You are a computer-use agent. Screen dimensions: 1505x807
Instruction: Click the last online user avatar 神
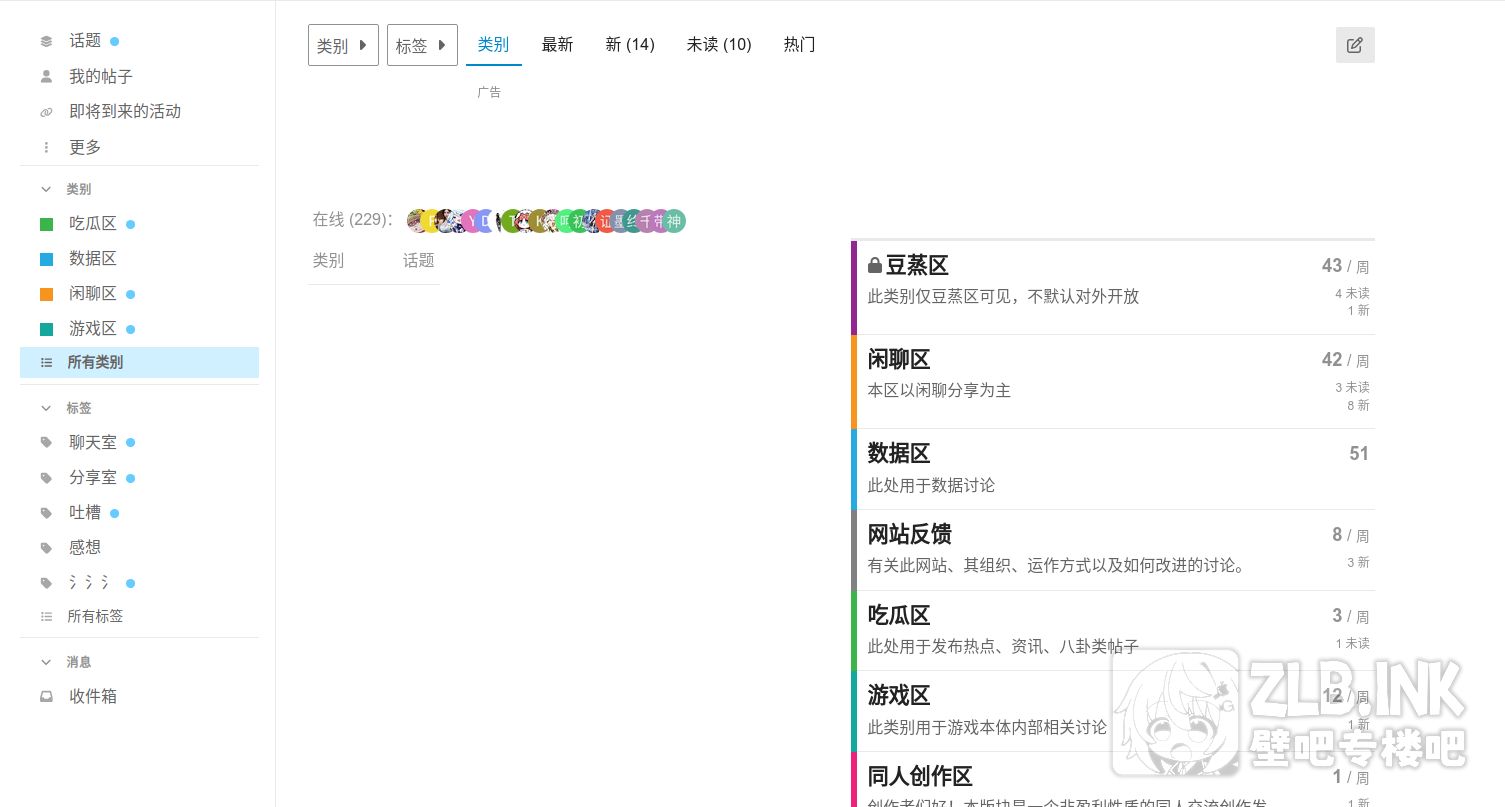[x=675, y=221]
